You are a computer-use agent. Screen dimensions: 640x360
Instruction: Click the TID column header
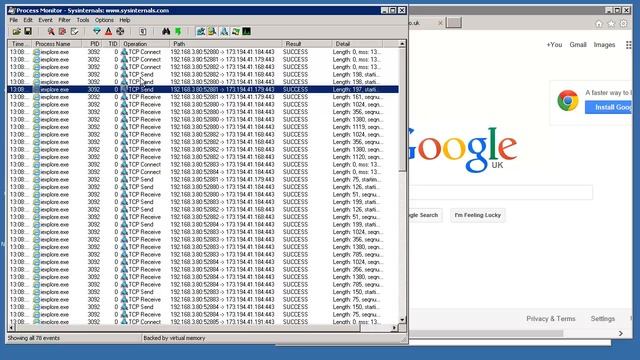tap(111, 44)
